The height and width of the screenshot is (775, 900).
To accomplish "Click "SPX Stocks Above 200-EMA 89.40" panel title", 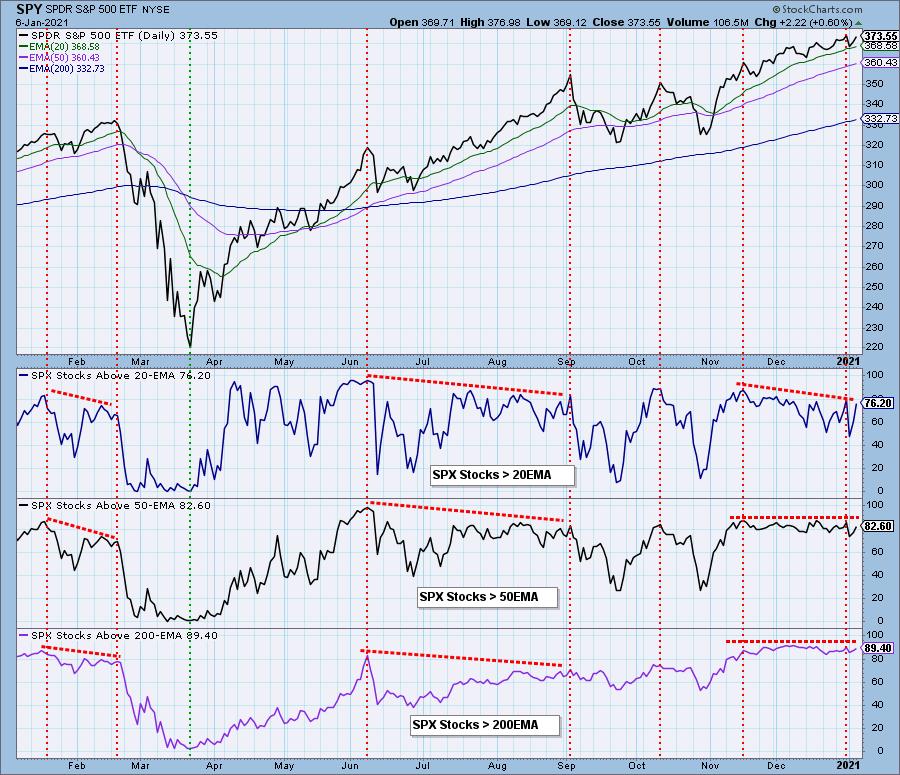I will coord(119,636).
